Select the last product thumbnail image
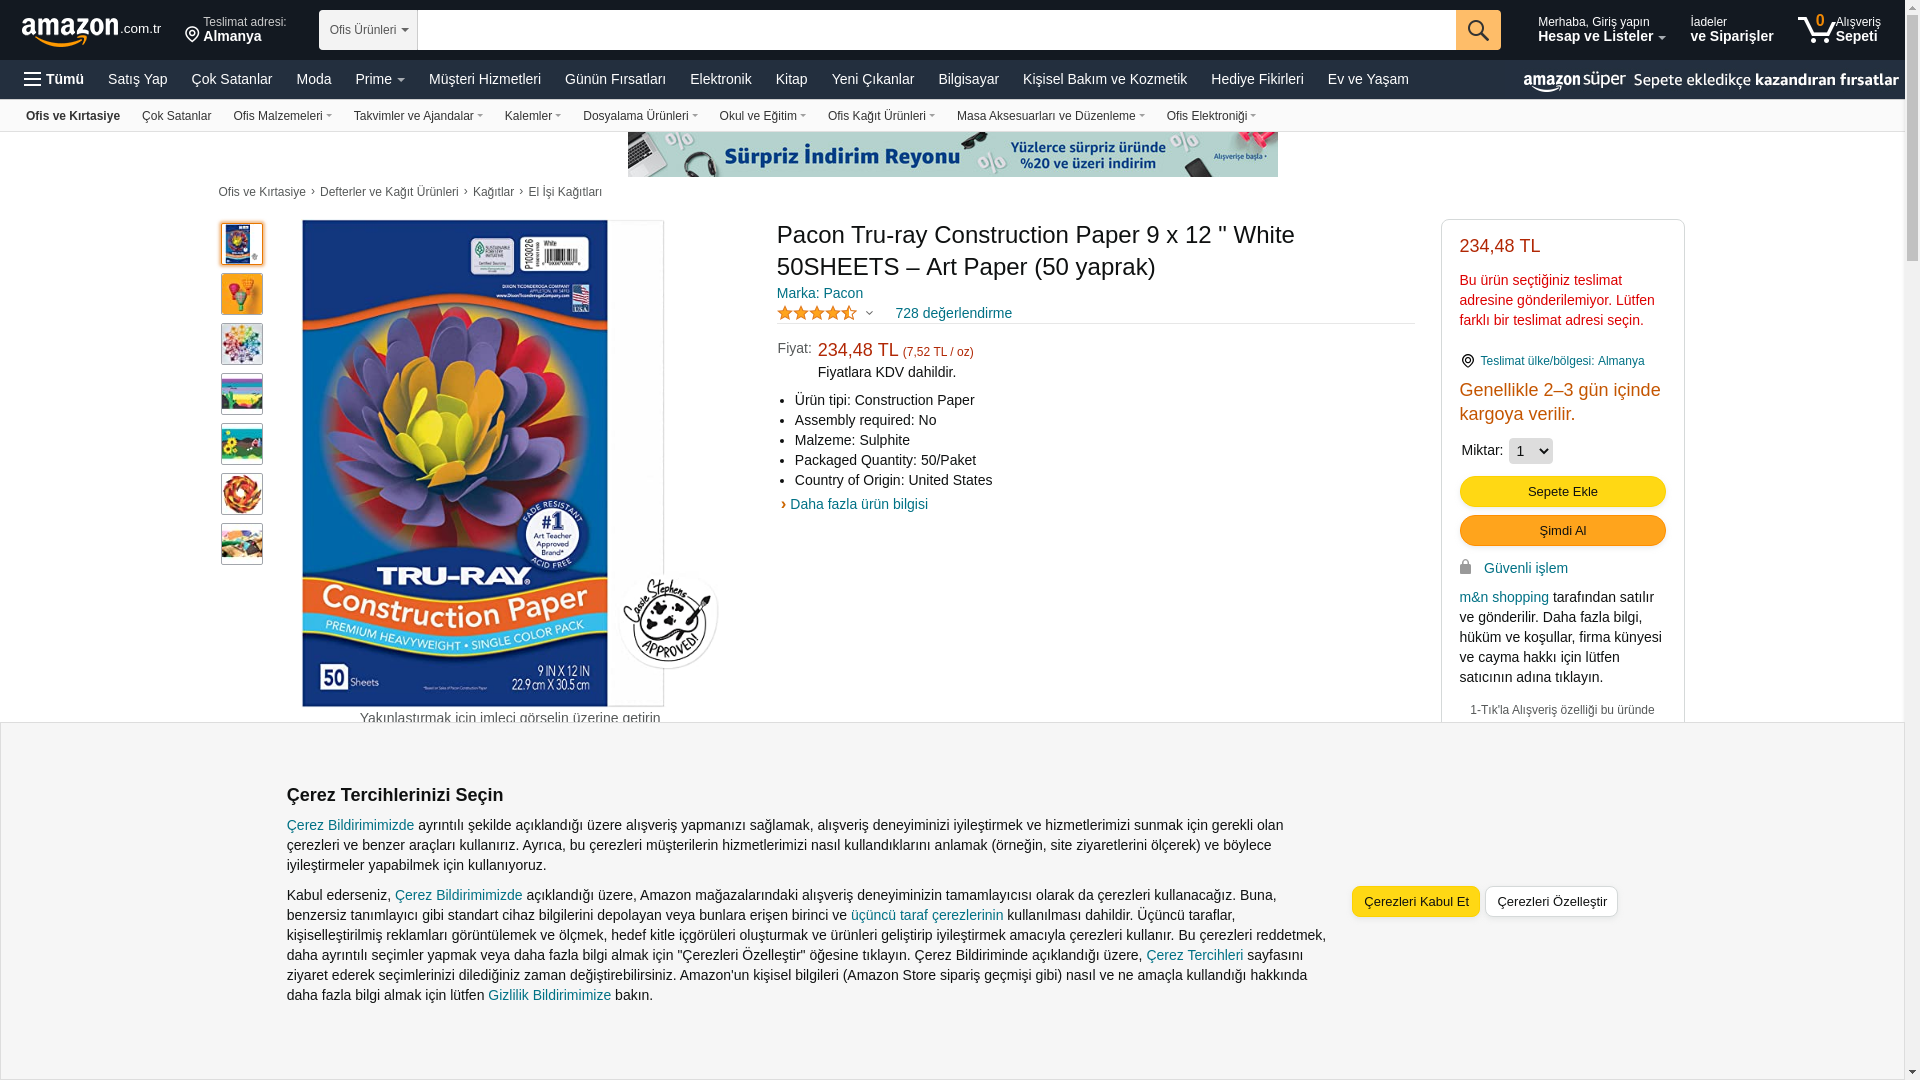Viewport: 1920px width, 1080px height. pyautogui.click(x=241, y=544)
